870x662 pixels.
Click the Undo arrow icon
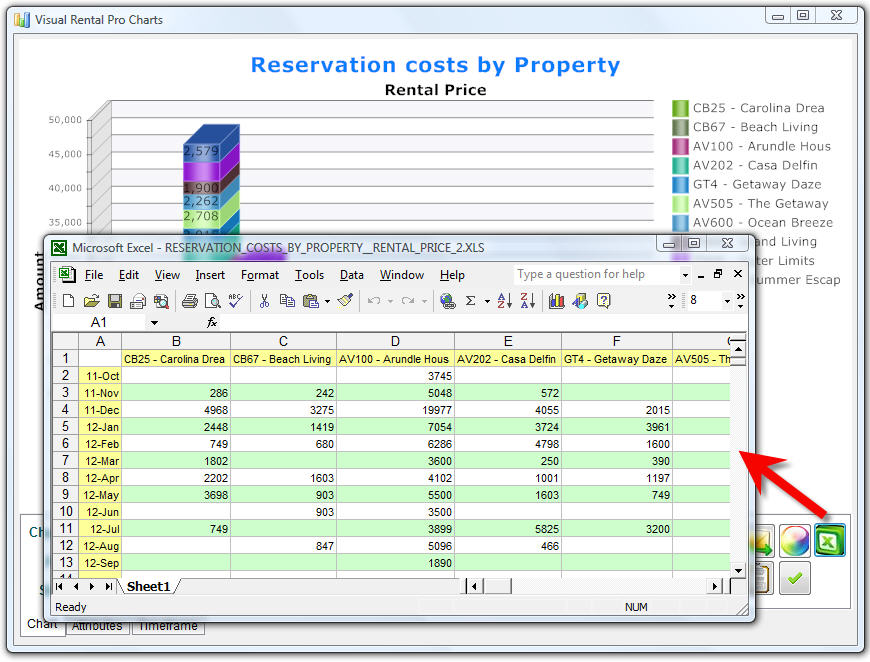click(x=374, y=301)
